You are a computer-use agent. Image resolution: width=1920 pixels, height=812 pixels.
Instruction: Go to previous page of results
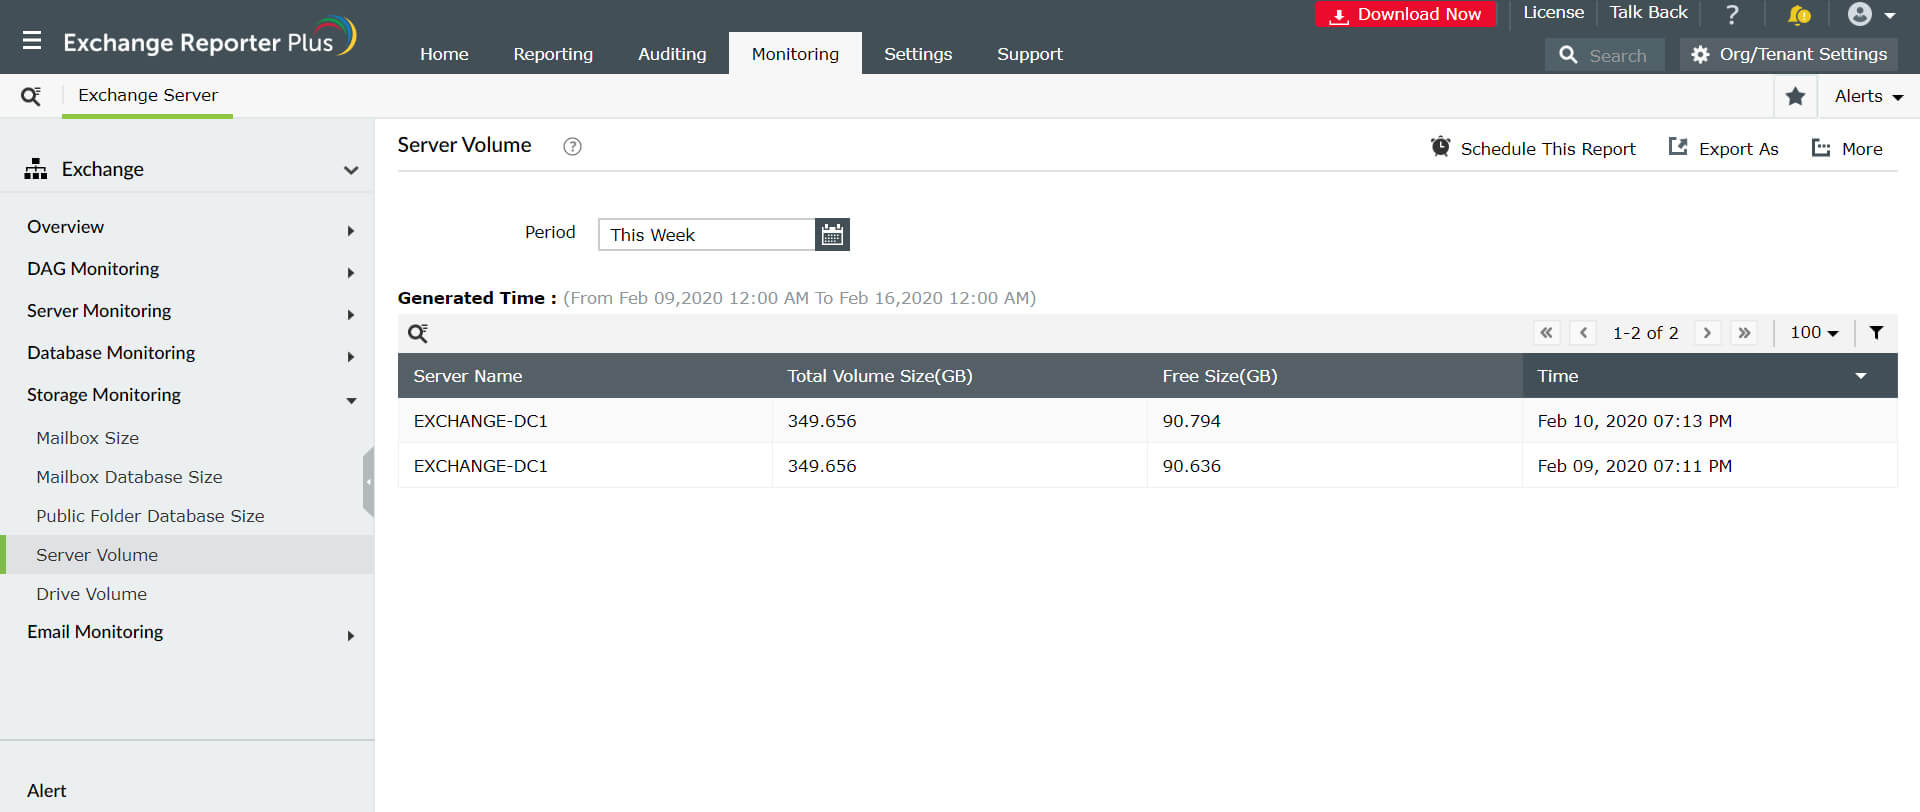click(x=1583, y=333)
